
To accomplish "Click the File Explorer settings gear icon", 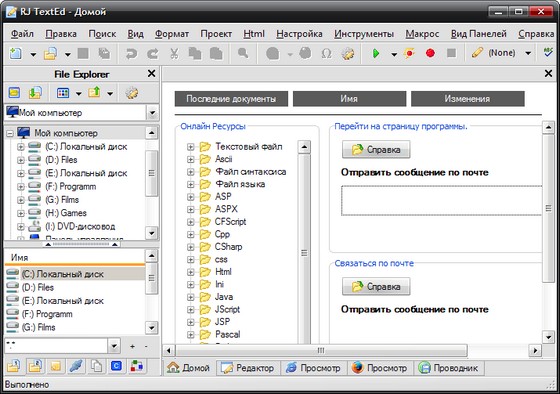I will (131, 93).
